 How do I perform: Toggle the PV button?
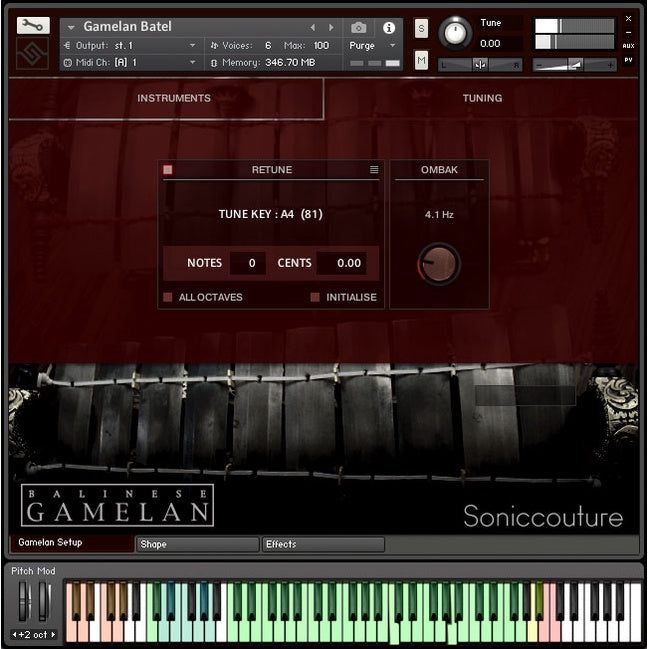[628, 60]
